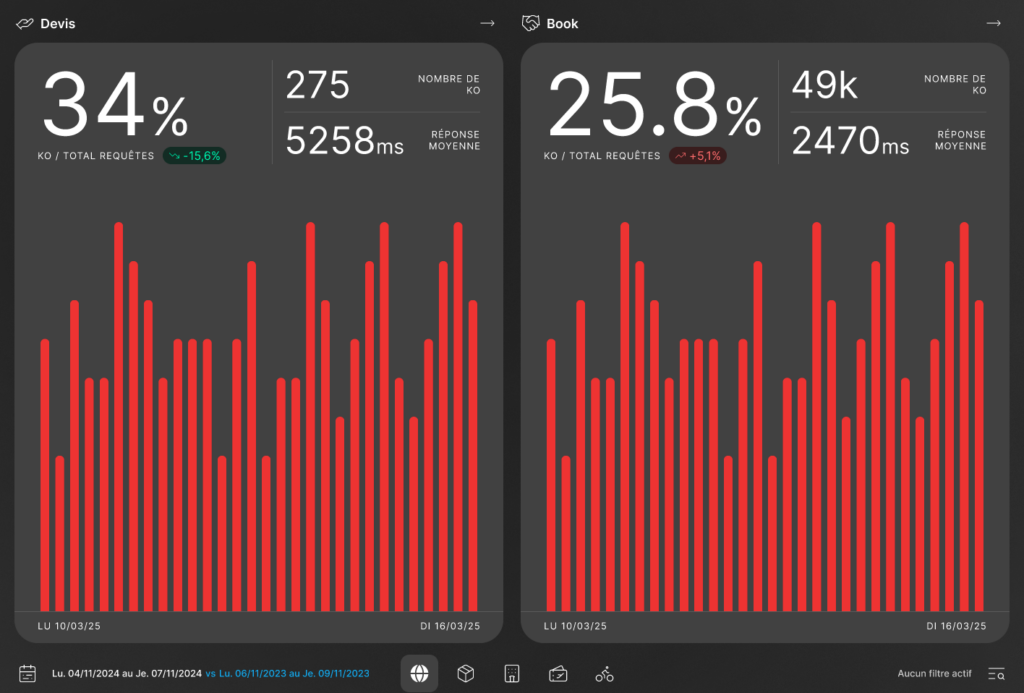Click the Devis hand icon
The width and height of the screenshot is (1024, 693).
[x=25, y=23]
